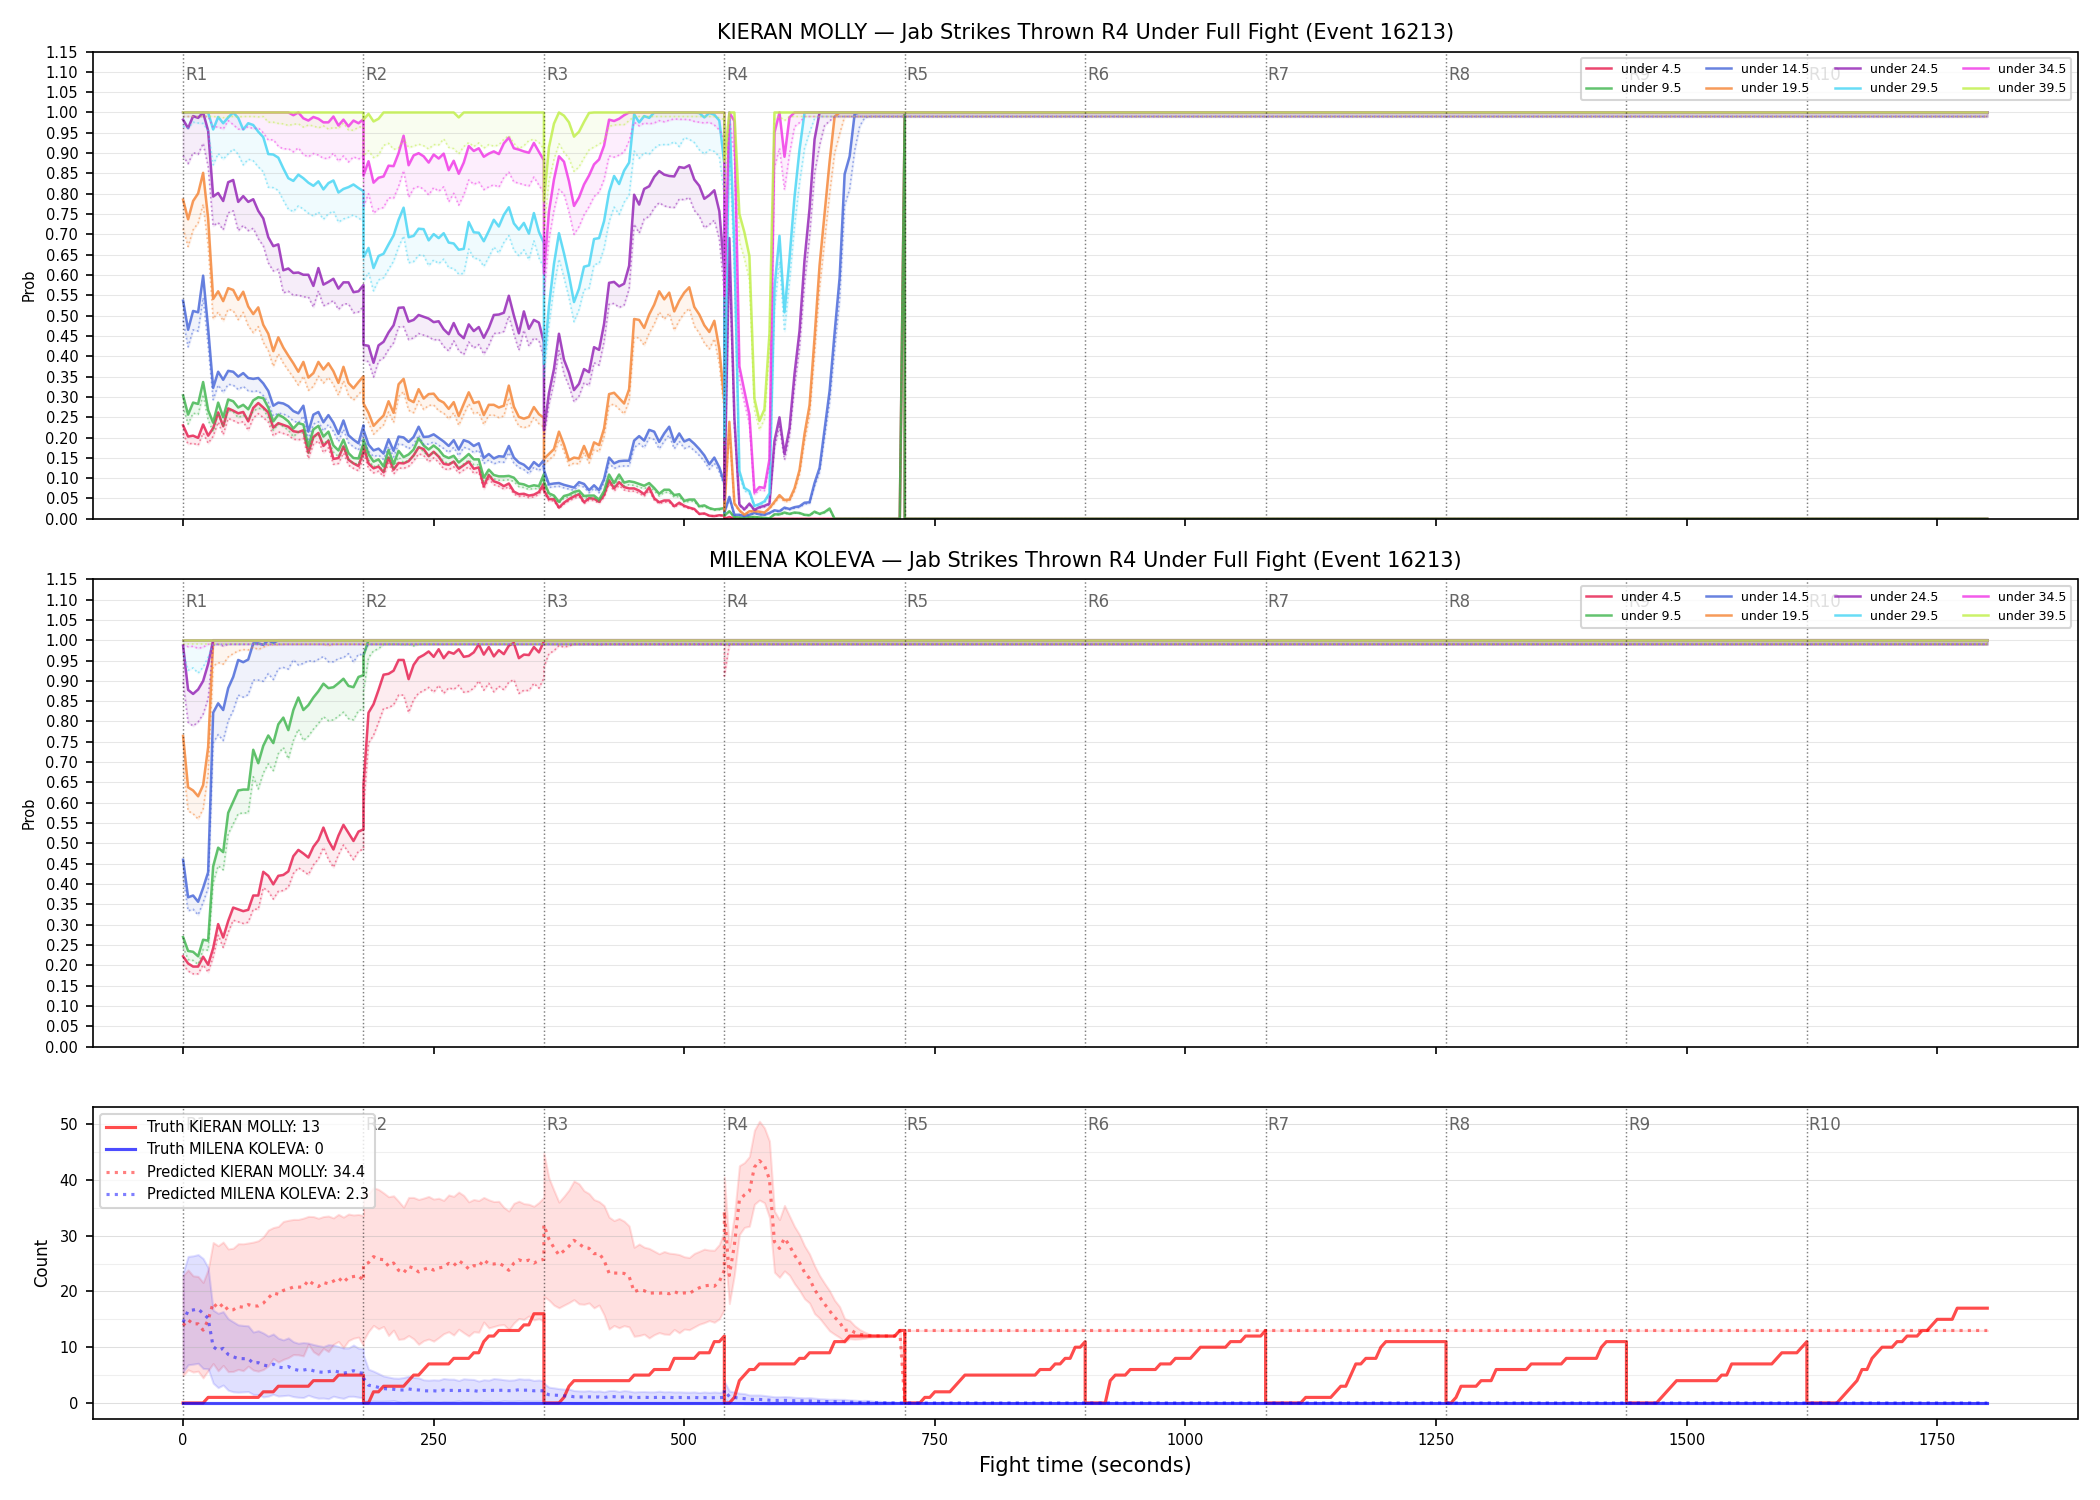This screenshot has width=2100, height=1500.
Task: Click 'Predicted MILENA KOLEVA: 2.3' legend entry
Action: pyautogui.click(x=236, y=1194)
